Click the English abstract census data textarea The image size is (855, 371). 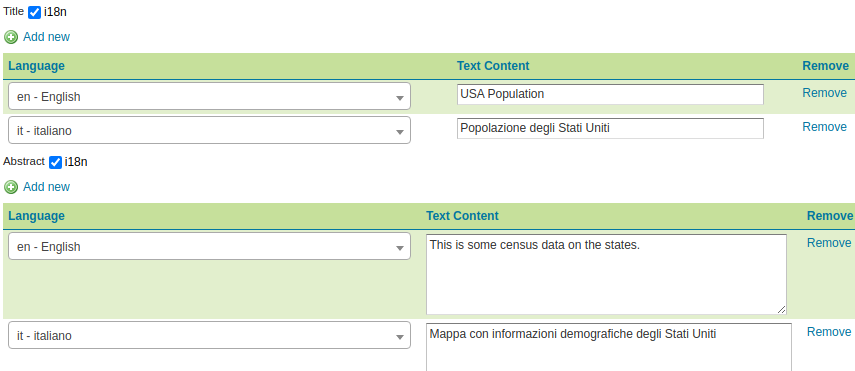click(606, 274)
